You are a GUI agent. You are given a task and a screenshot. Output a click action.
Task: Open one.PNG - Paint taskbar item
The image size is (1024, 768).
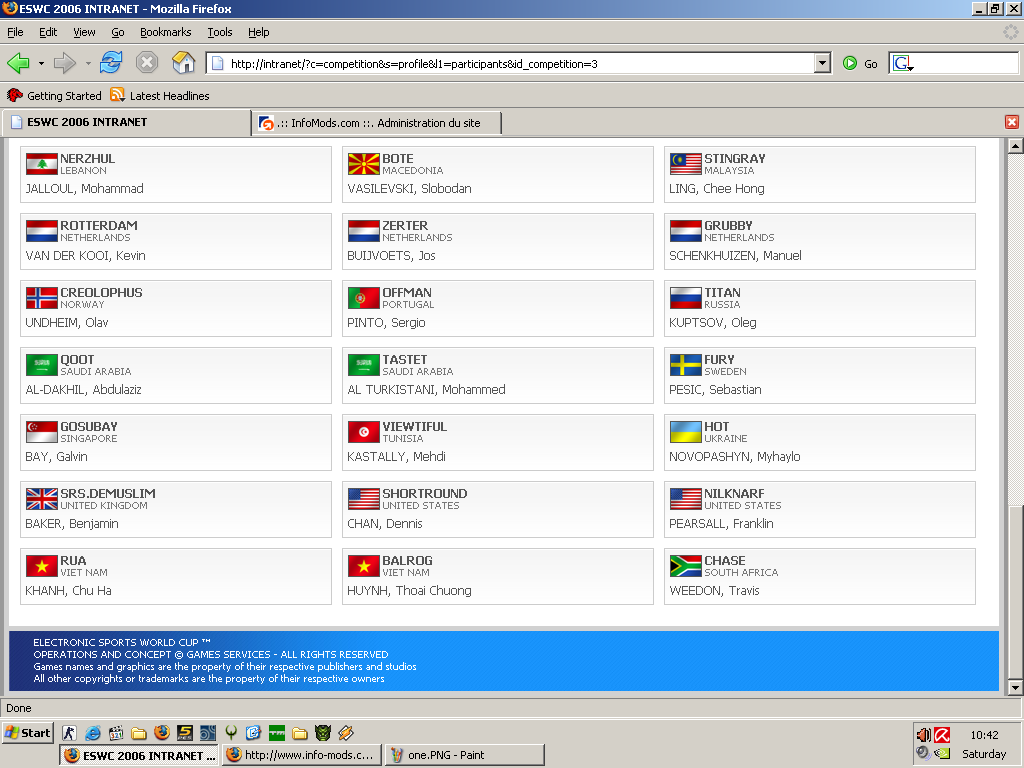465,755
